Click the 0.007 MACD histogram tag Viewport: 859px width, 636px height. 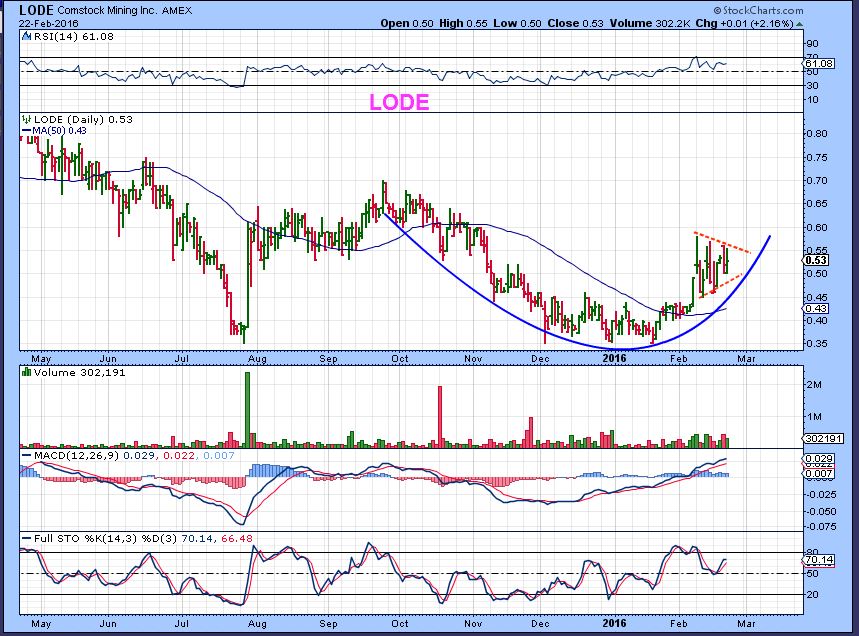[x=818, y=473]
